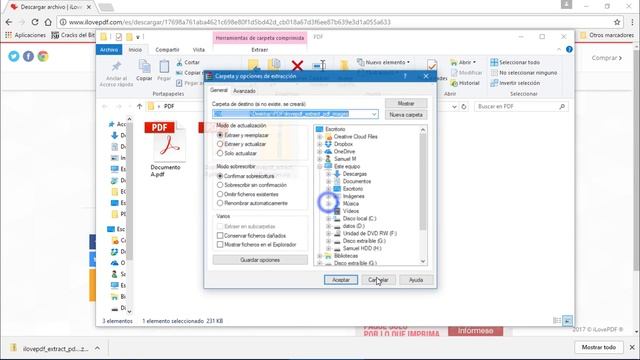
Task: Open Nuevo elemento dropdown in ribbon
Action: [x=384, y=62]
